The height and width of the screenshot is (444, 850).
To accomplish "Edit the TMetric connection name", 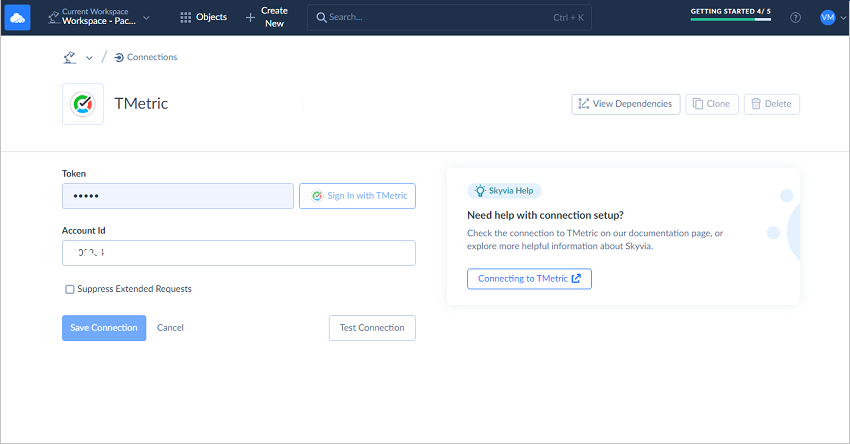I will [141, 104].
